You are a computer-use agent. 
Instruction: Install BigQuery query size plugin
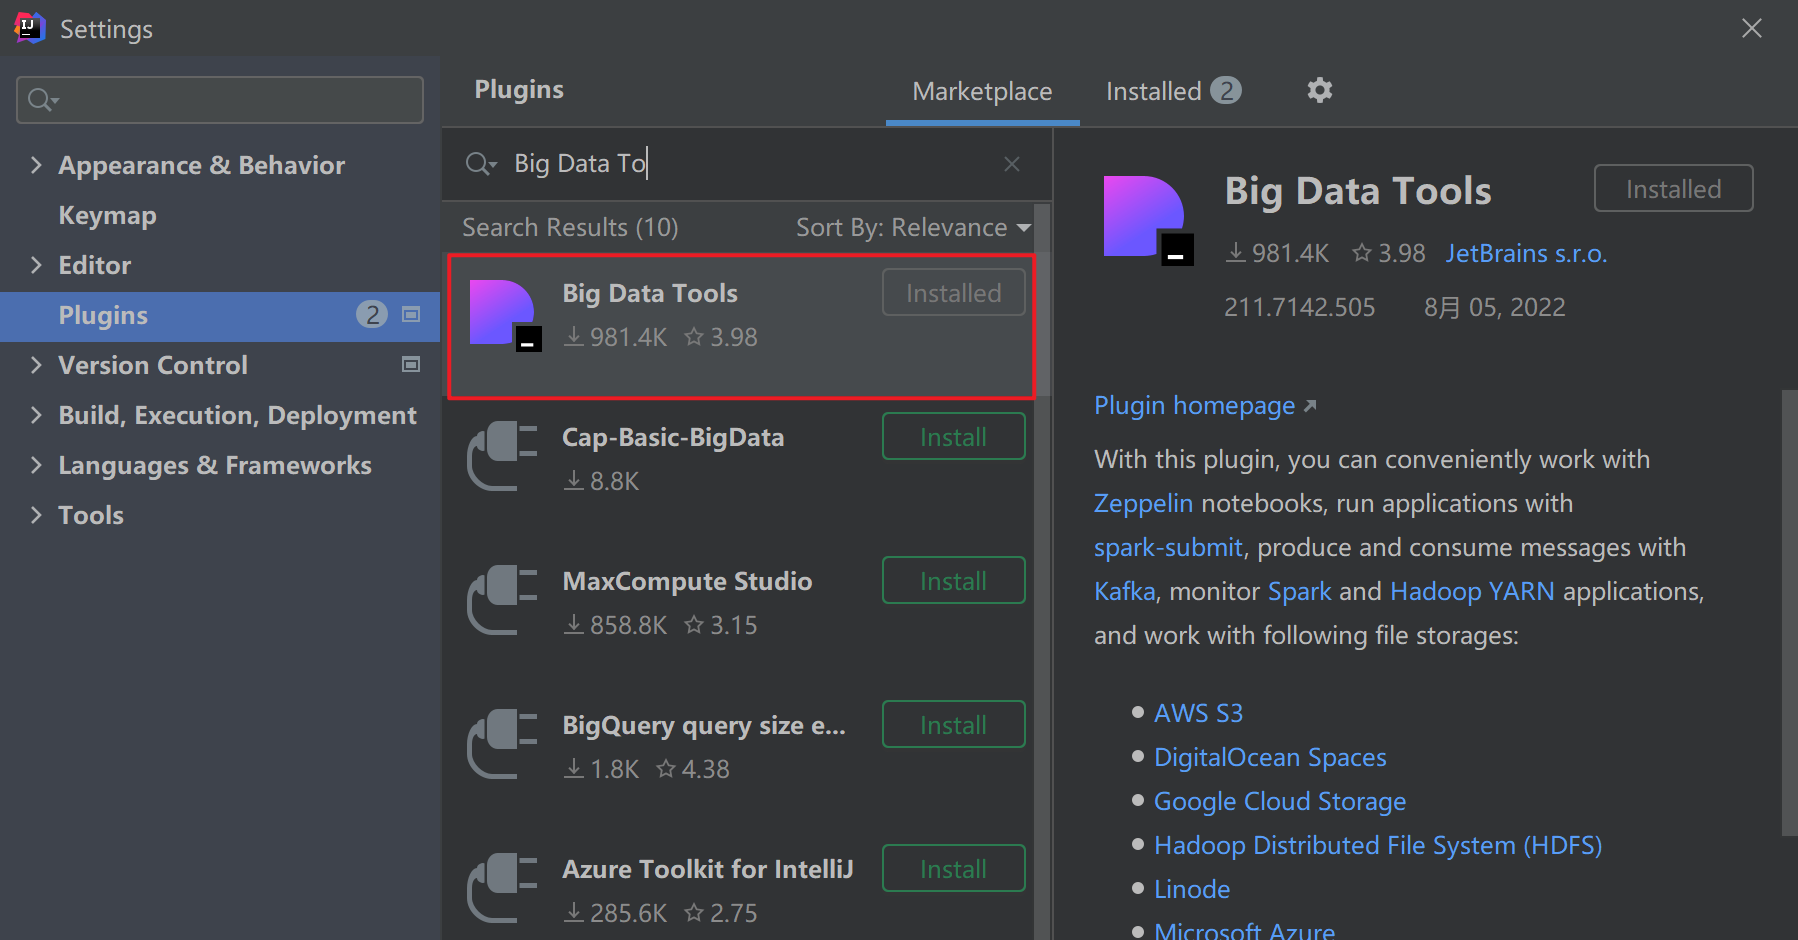pyautogui.click(x=954, y=725)
